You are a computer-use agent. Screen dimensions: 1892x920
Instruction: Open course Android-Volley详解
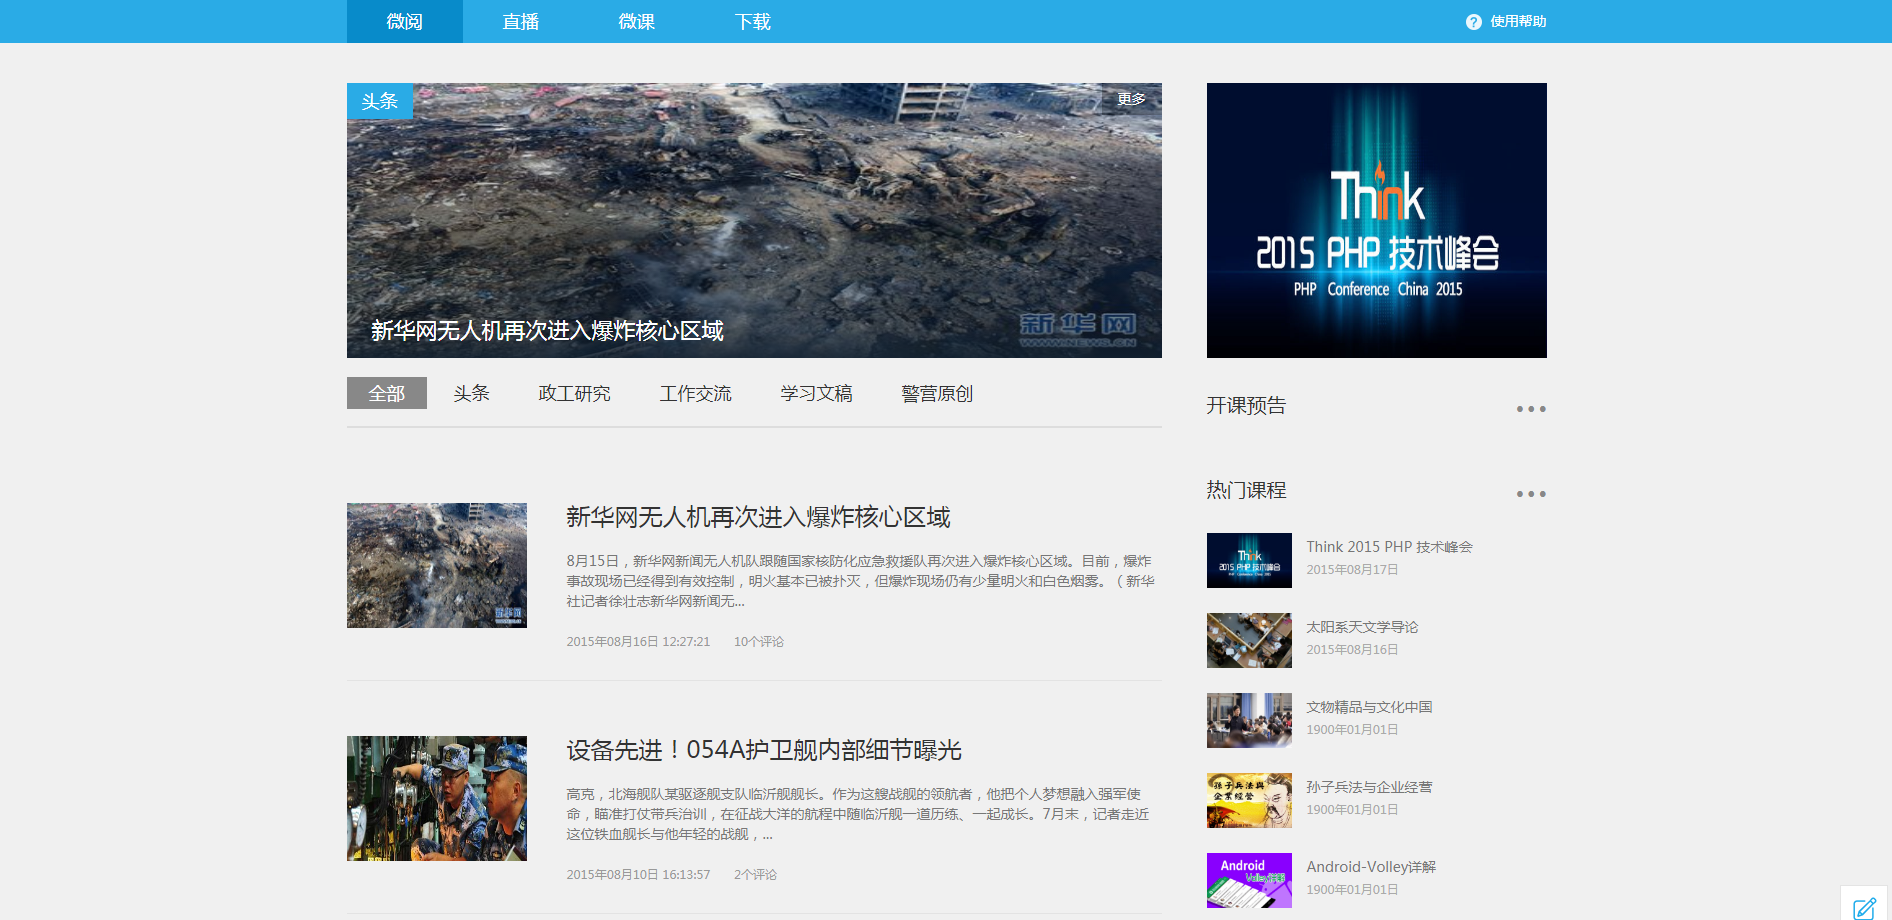1371,867
